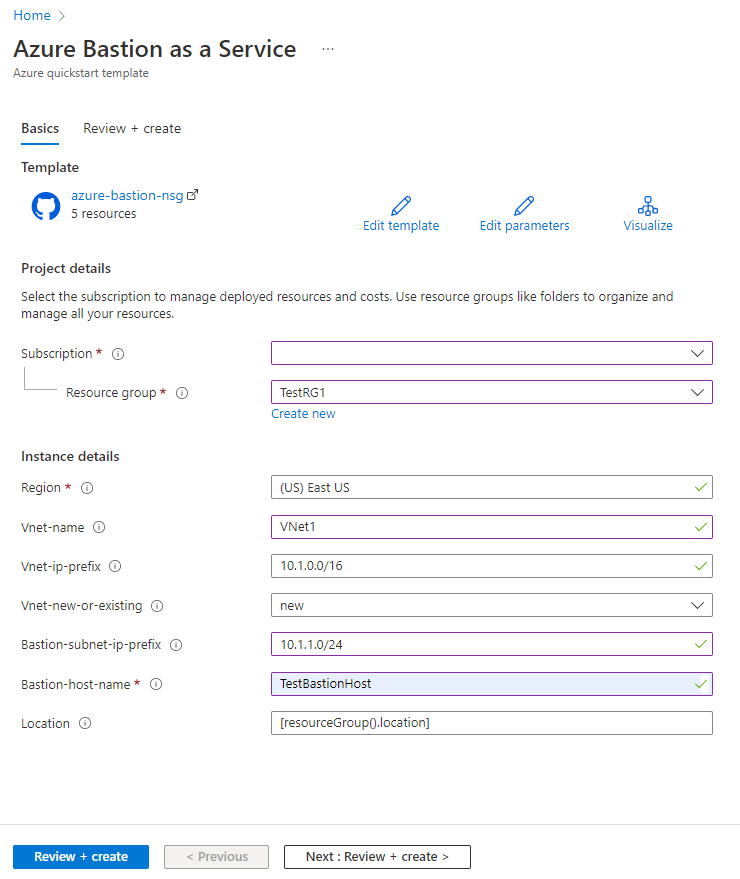The height and width of the screenshot is (879, 740).
Task: Click the Vnet-ip-prefix field with 10.1.0.0/16
Action: 492,566
